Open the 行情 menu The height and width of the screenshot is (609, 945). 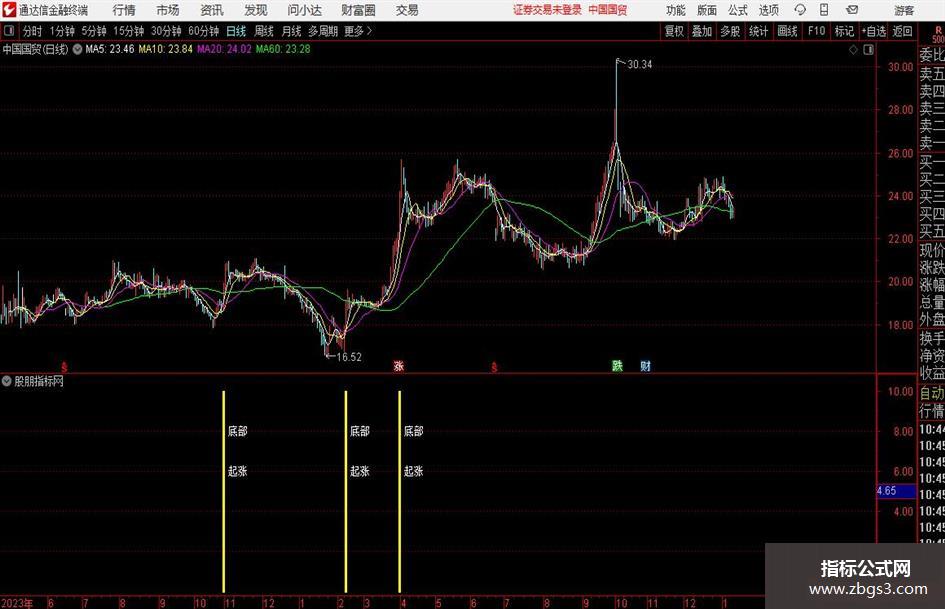pyautogui.click(x=124, y=10)
